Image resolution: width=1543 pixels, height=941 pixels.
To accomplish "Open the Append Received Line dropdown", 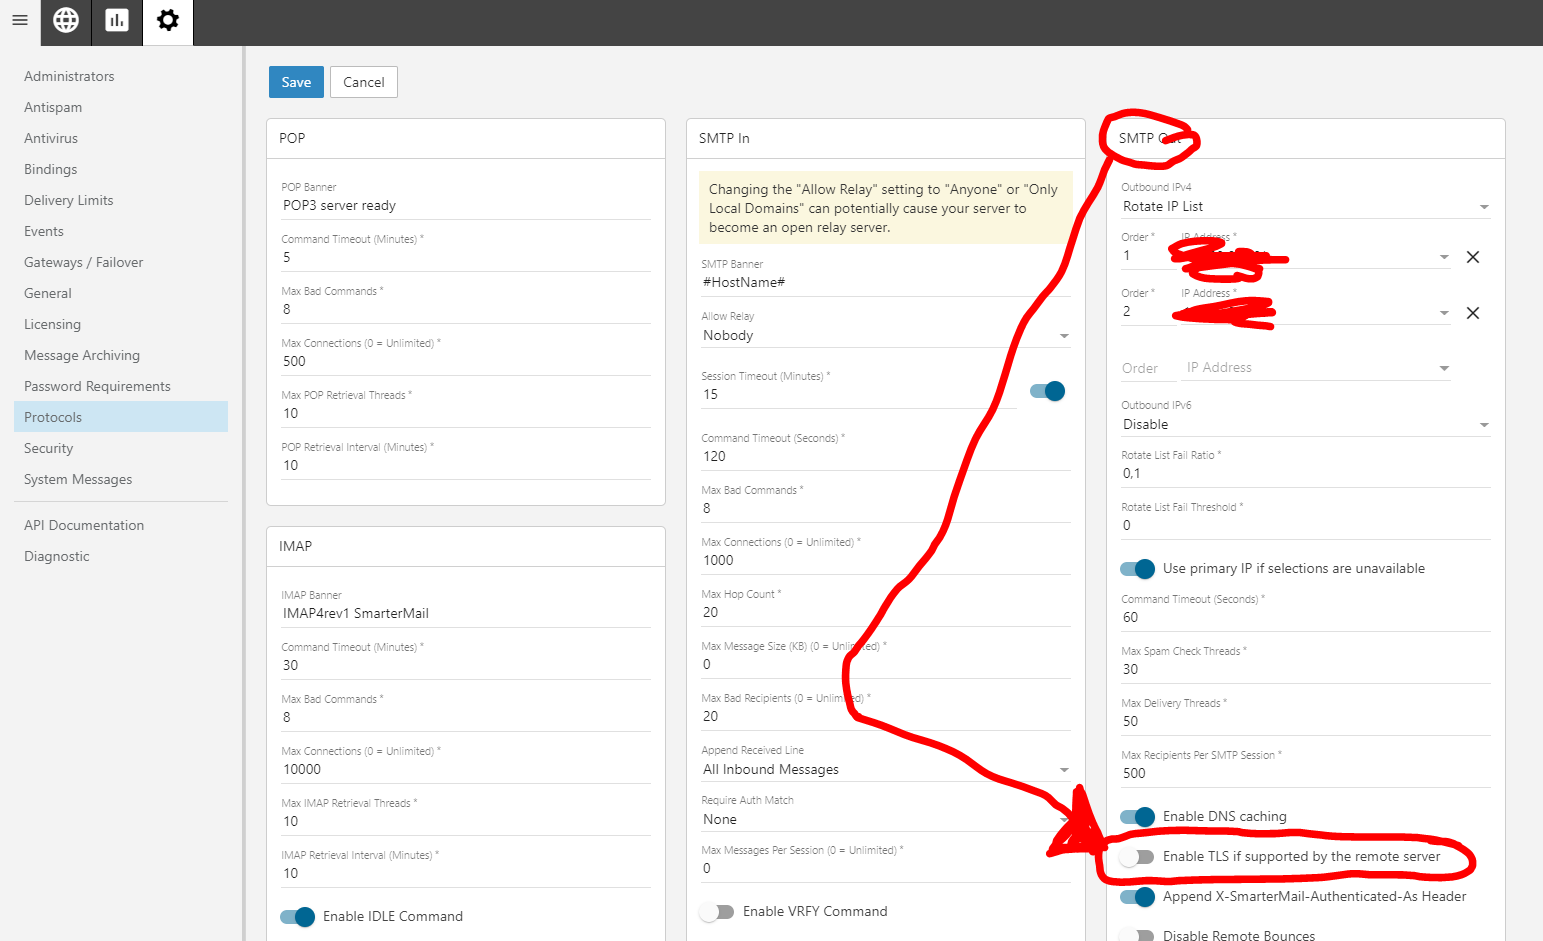I will tap(885, 770).
